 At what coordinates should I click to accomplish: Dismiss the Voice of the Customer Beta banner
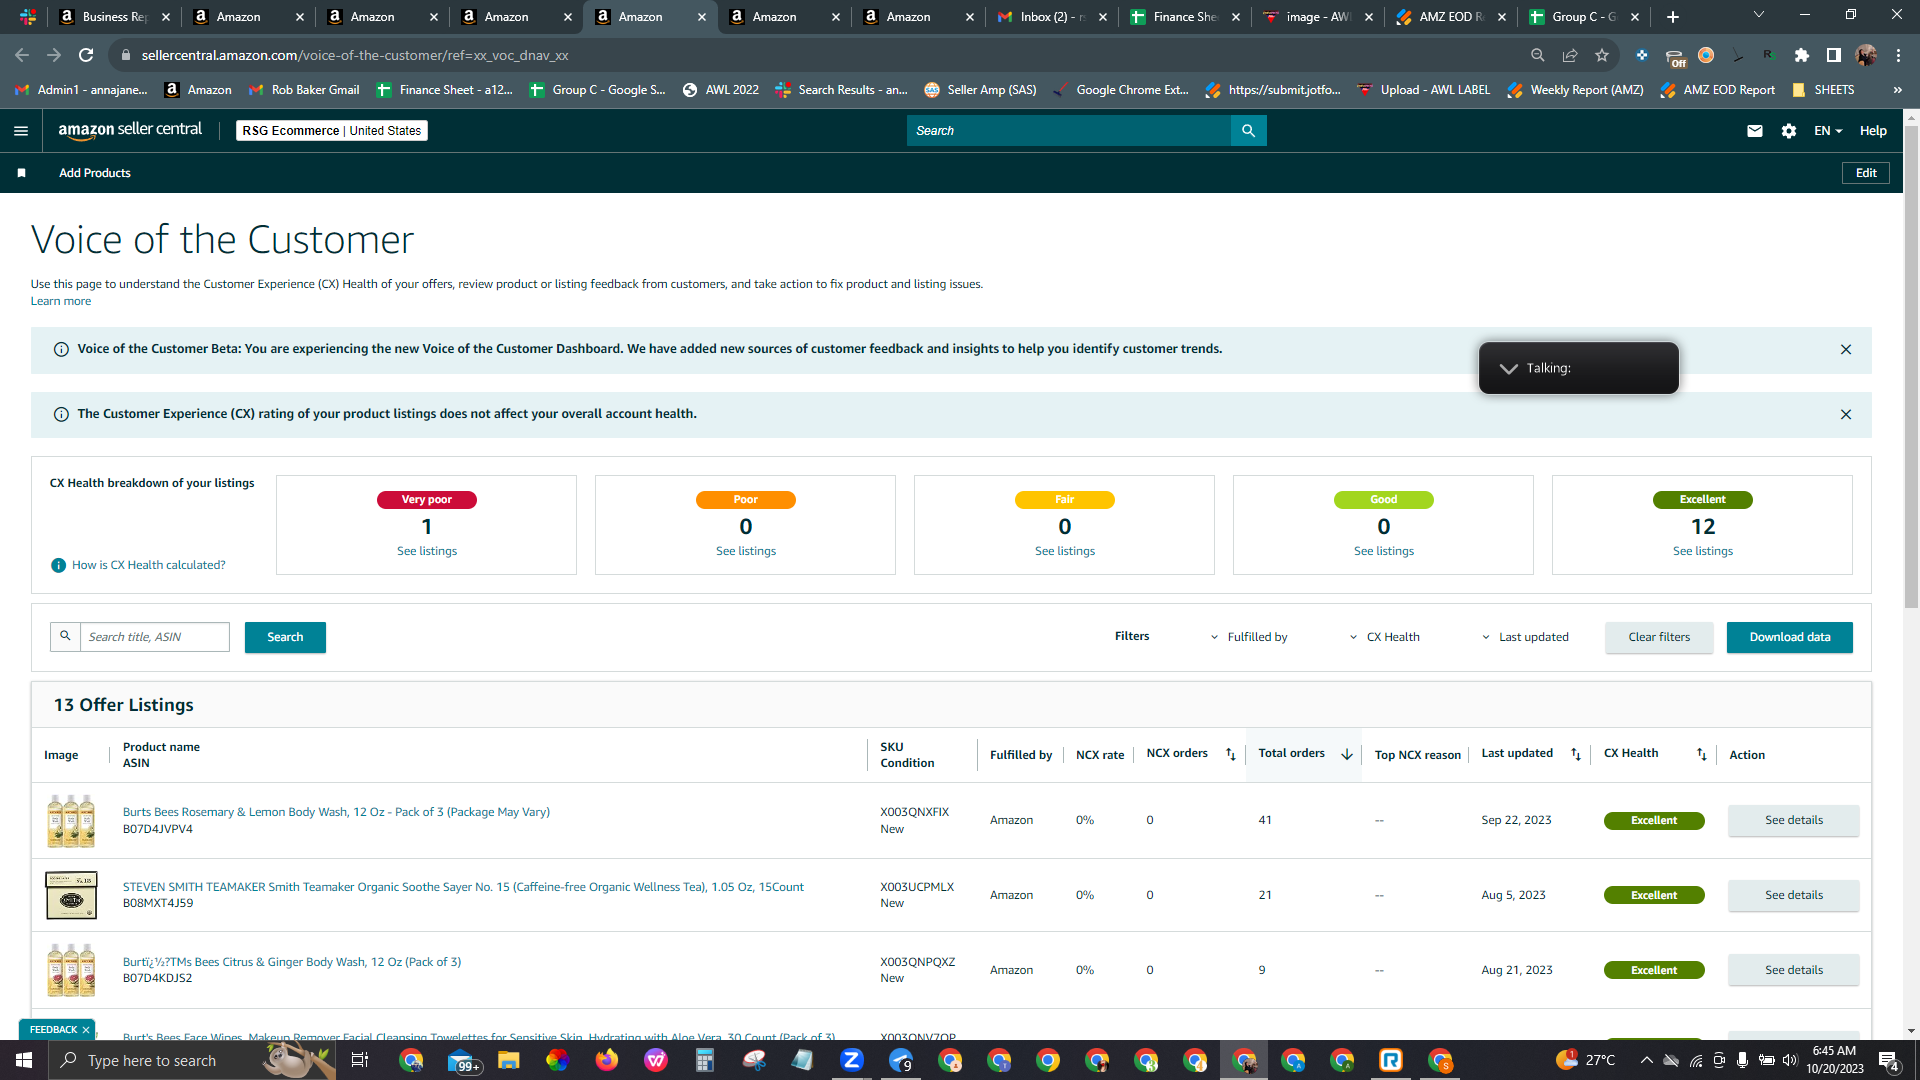click(x=1846, y=350)
